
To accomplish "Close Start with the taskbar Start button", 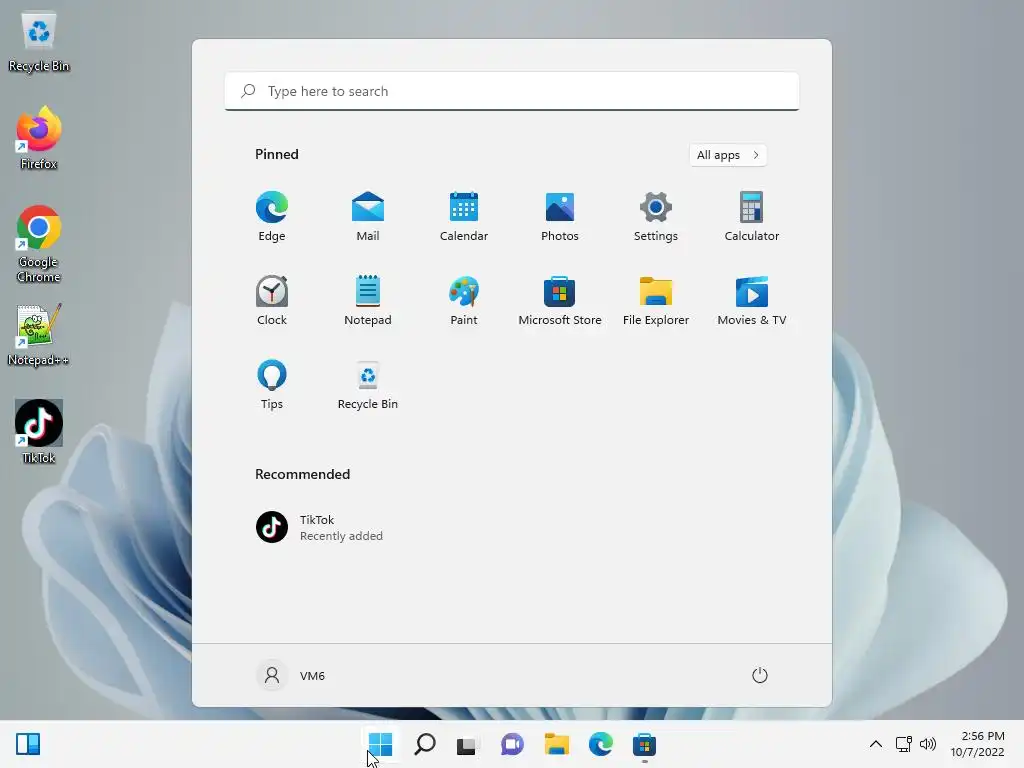I will pos(380,744).
